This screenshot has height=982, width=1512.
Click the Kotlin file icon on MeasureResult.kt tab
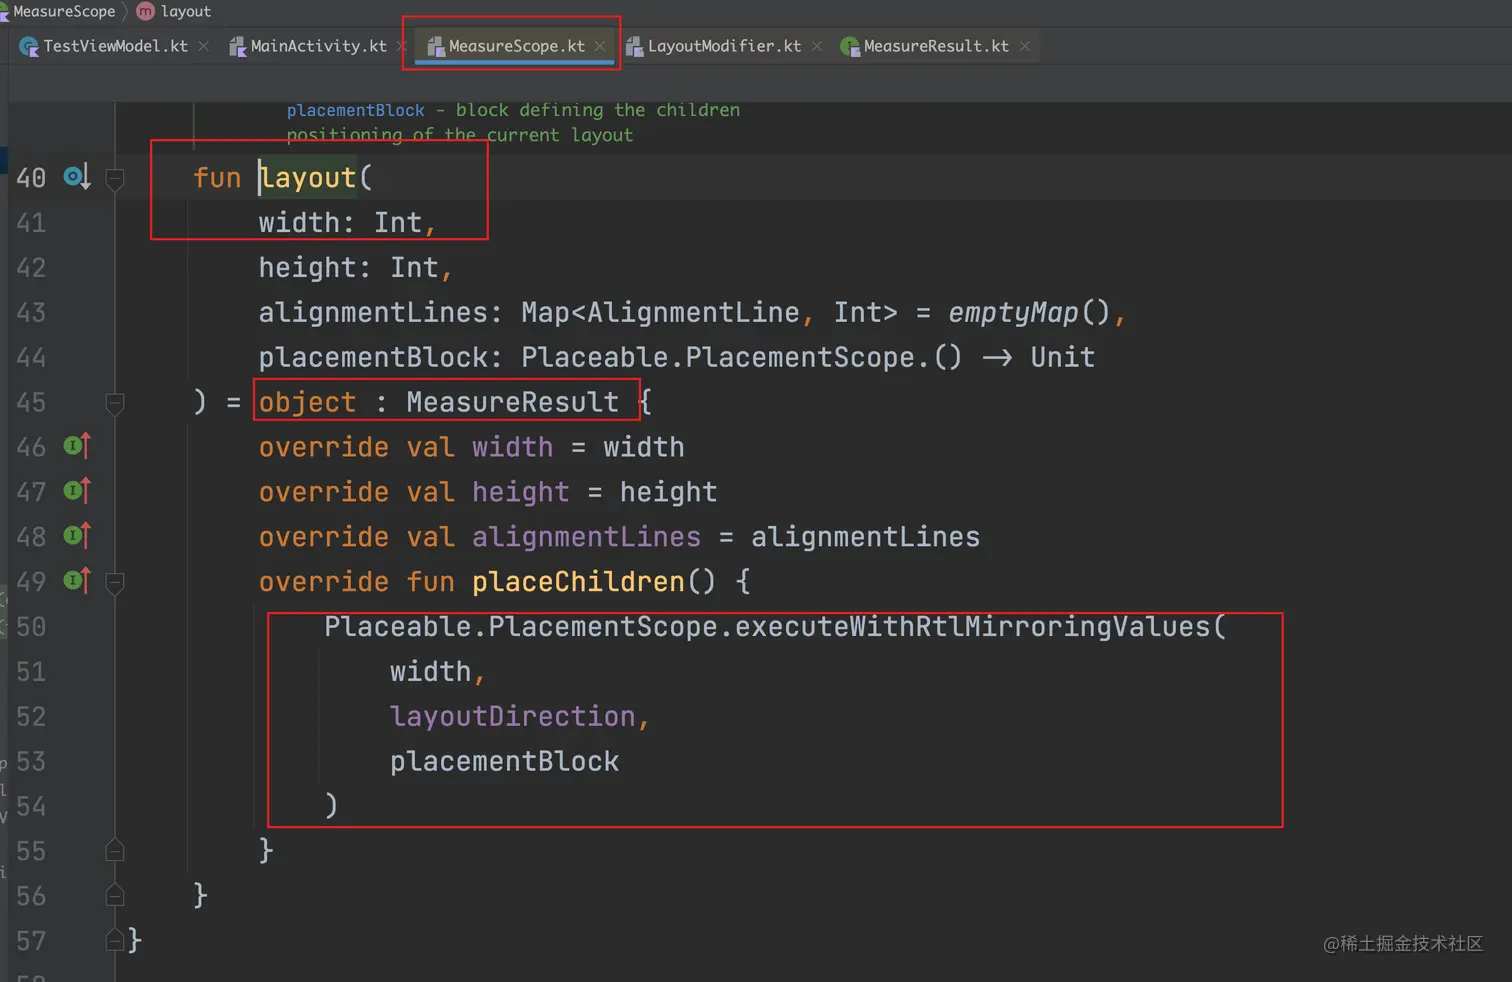[x=850, y=46]
